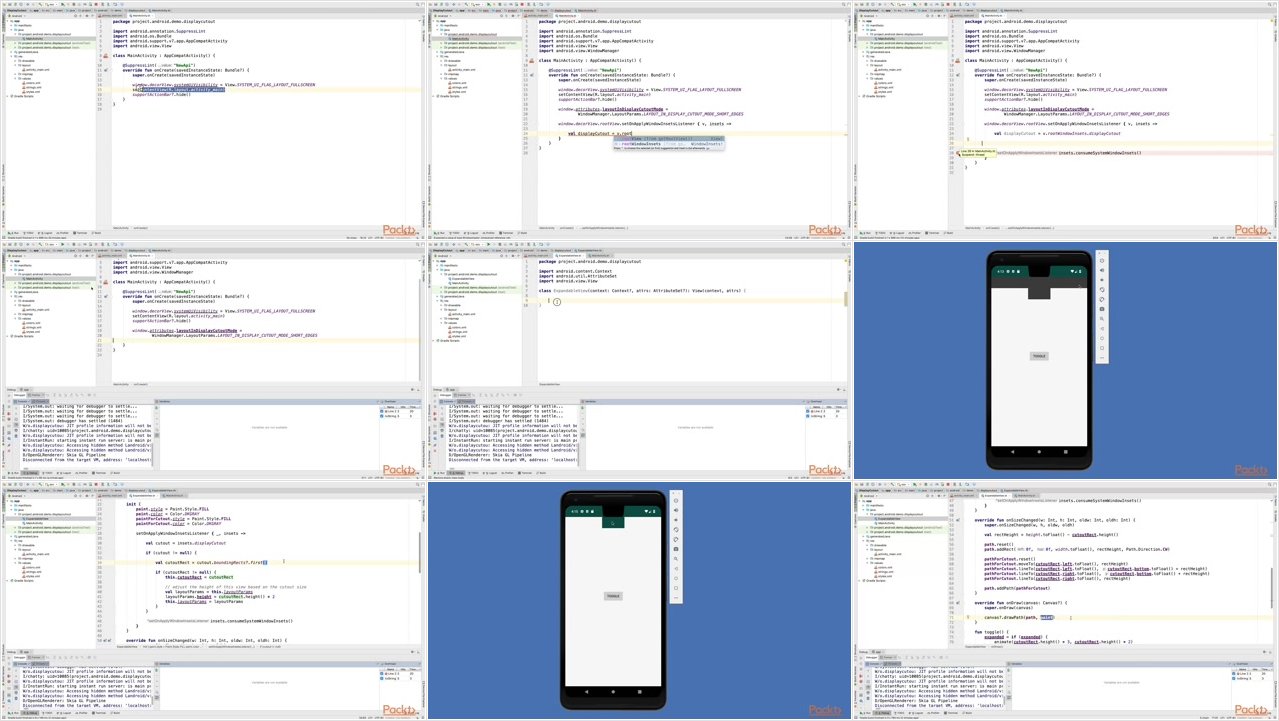Image resolution: width=1279 pixels, height=721 pixels.
Task: Open more options dots beside gray-cutout emulator
Action: pyautogui.click(x=1102, y=358)
